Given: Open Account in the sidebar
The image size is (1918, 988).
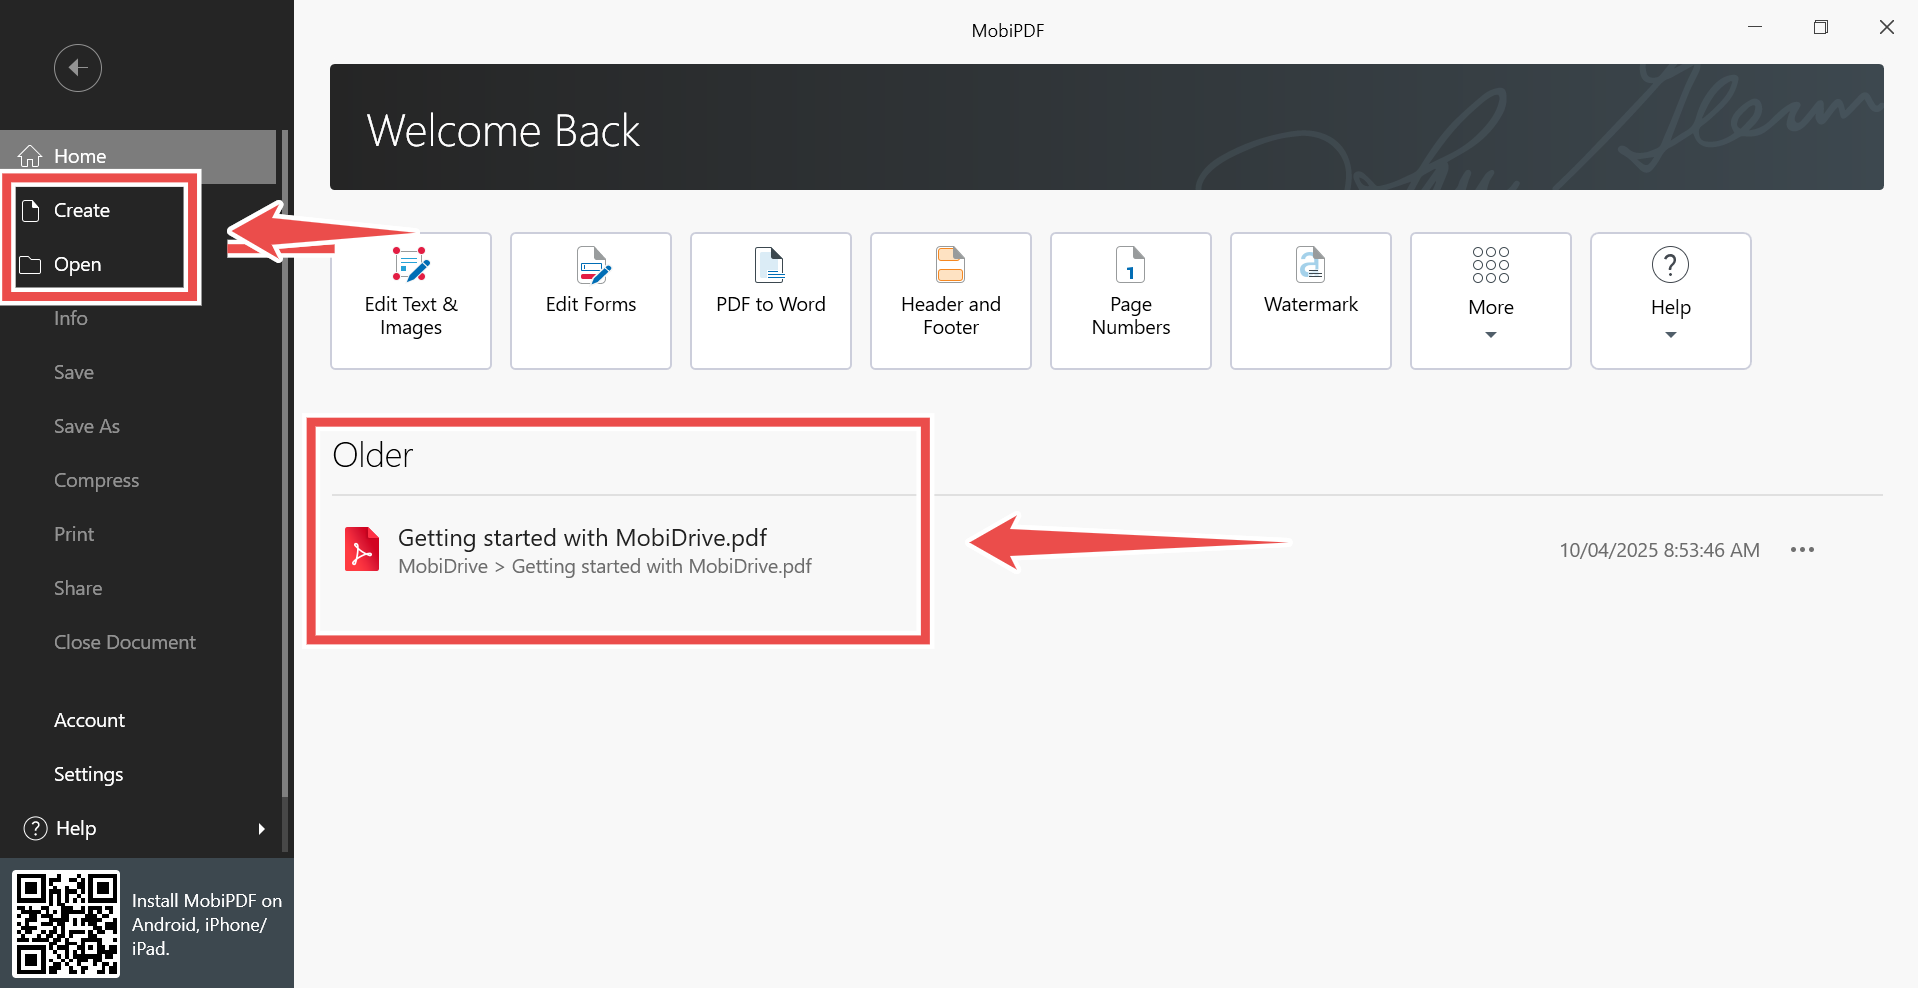Looking at the screenshot, I should [x=89, y=720].
